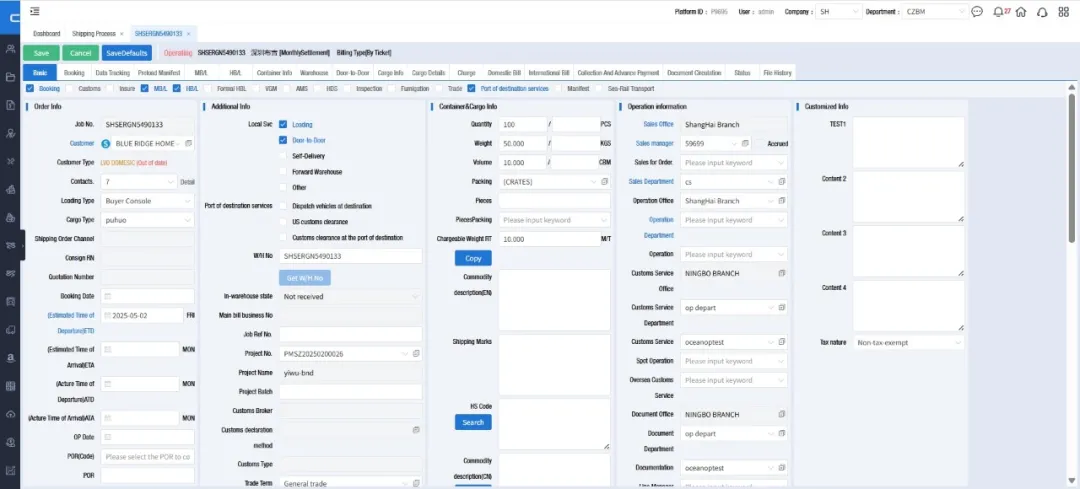Tick the US customs clearance checkbox

pos(283,221)
